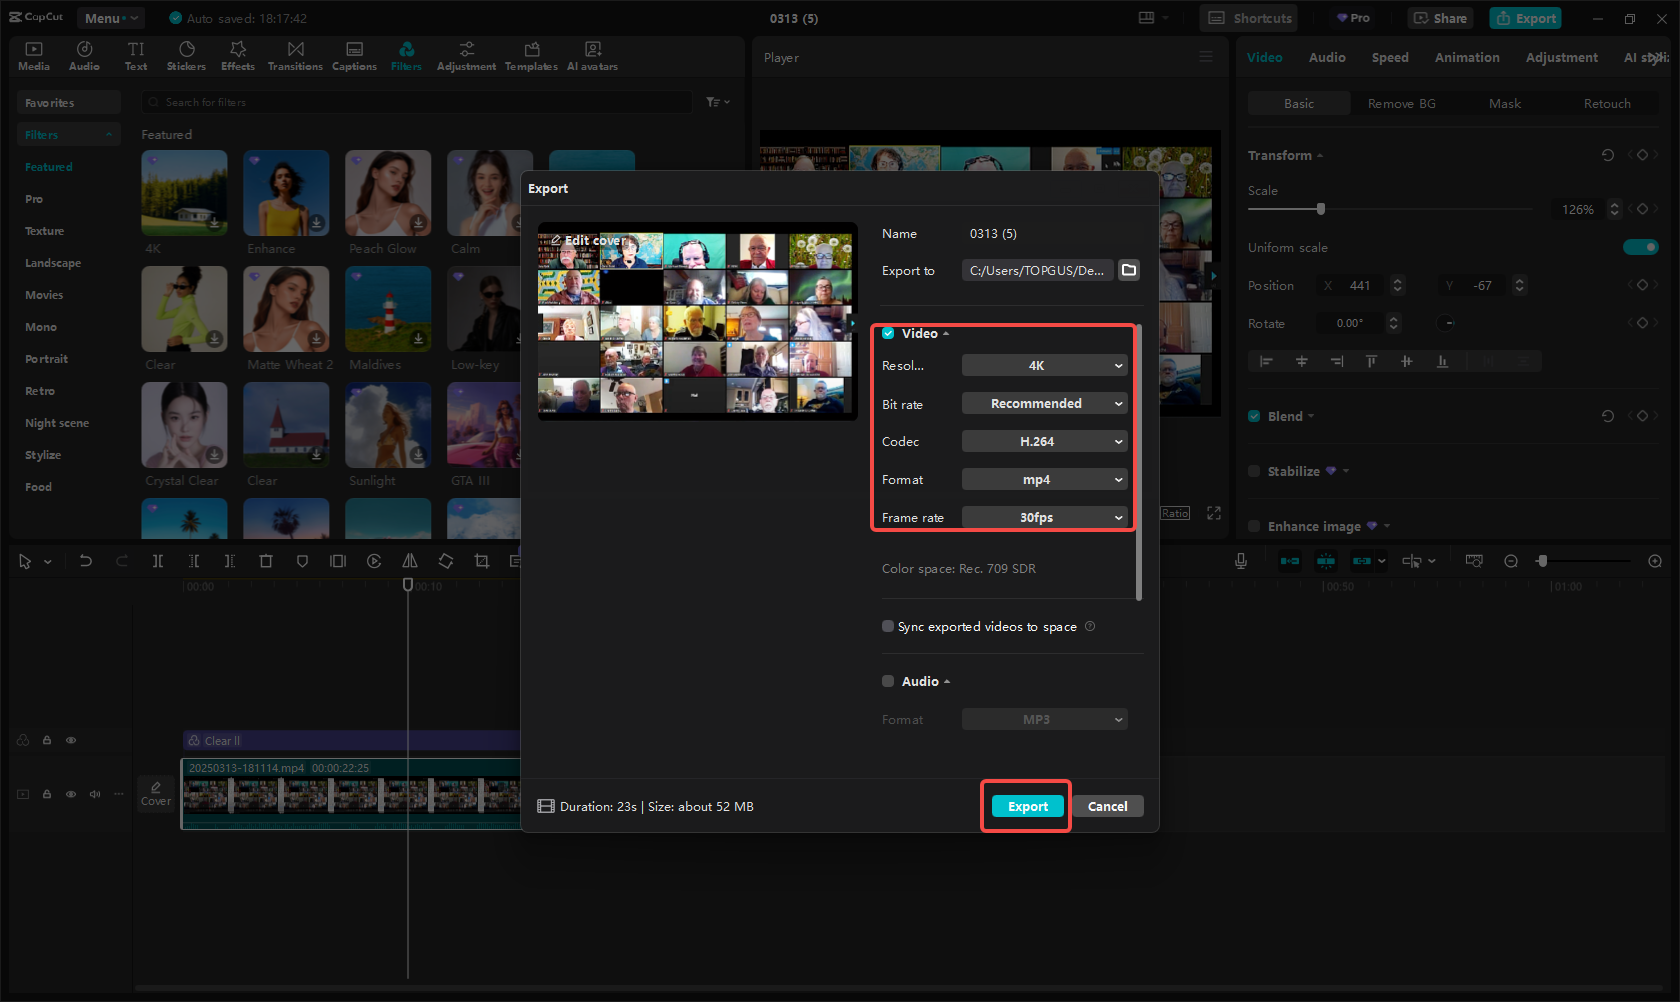Open the AI avatars panel

point(592,55)
